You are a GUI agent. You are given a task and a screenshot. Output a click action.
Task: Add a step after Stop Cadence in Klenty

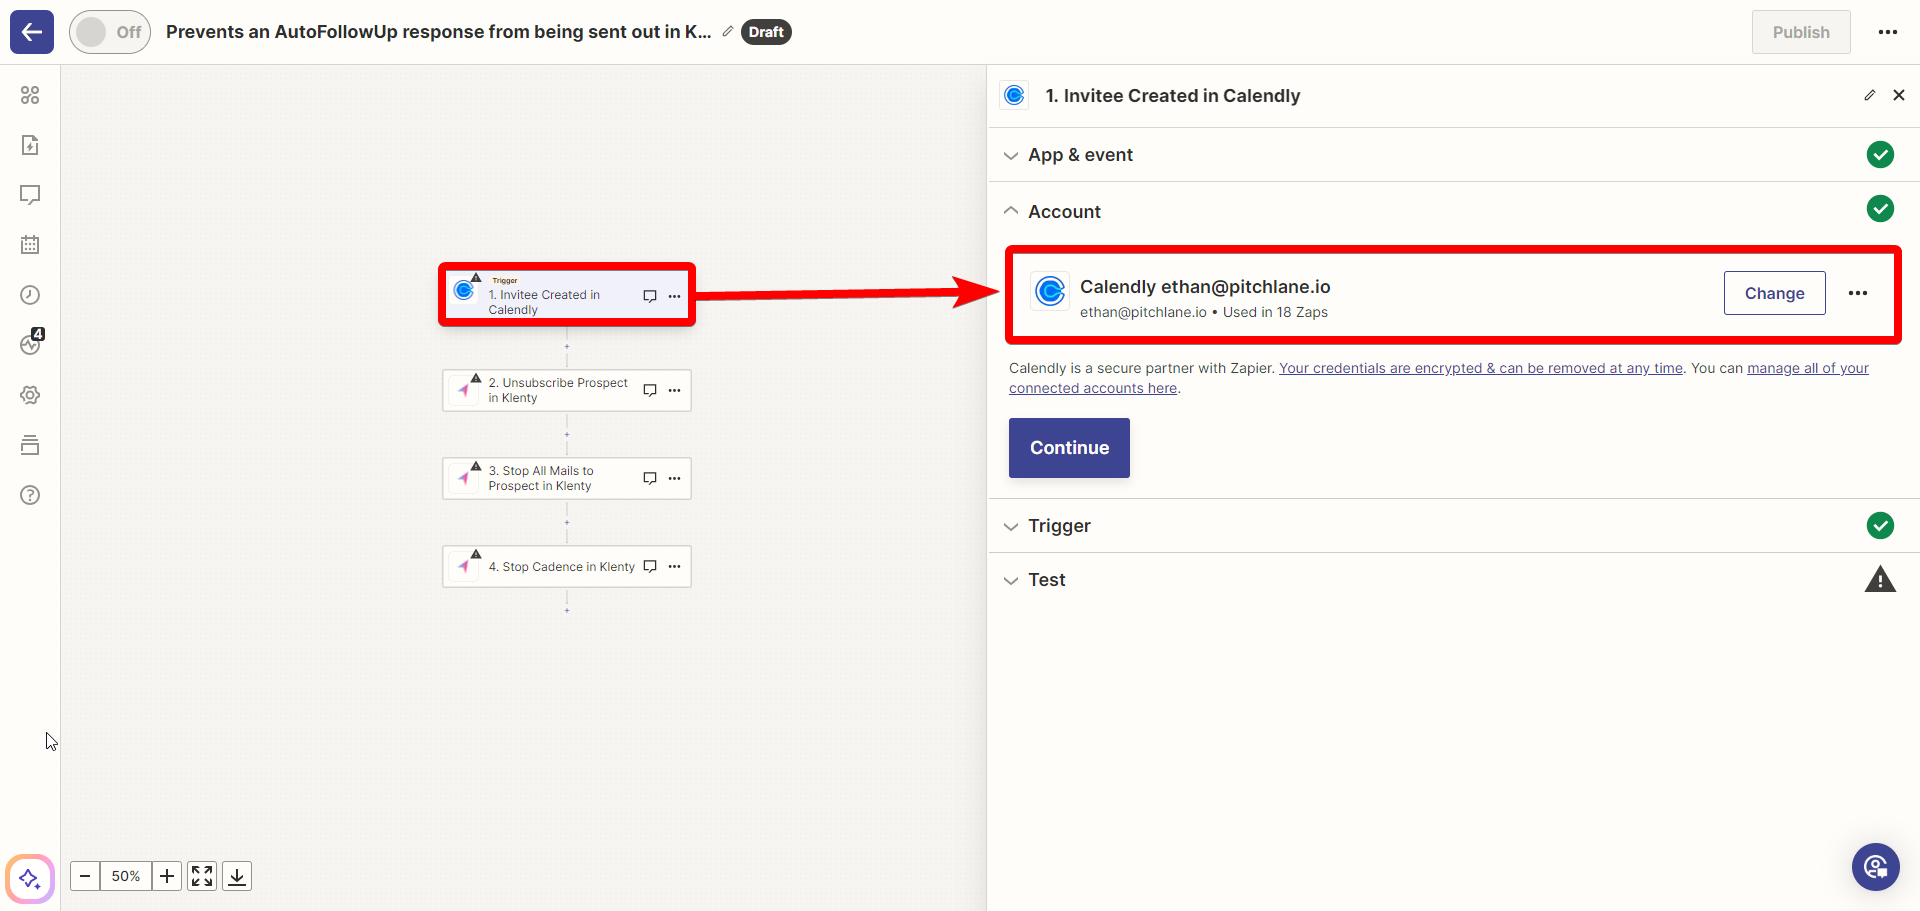(567, 610)
